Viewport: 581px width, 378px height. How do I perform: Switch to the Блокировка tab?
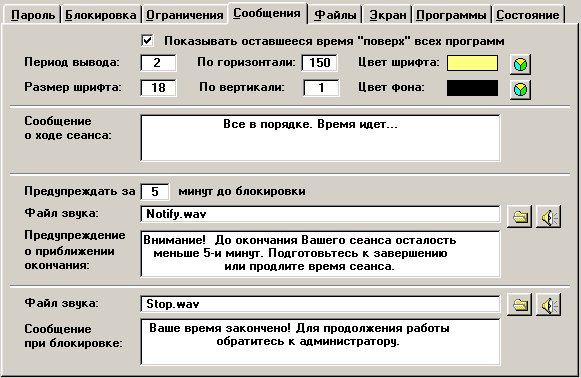point(100,15)
